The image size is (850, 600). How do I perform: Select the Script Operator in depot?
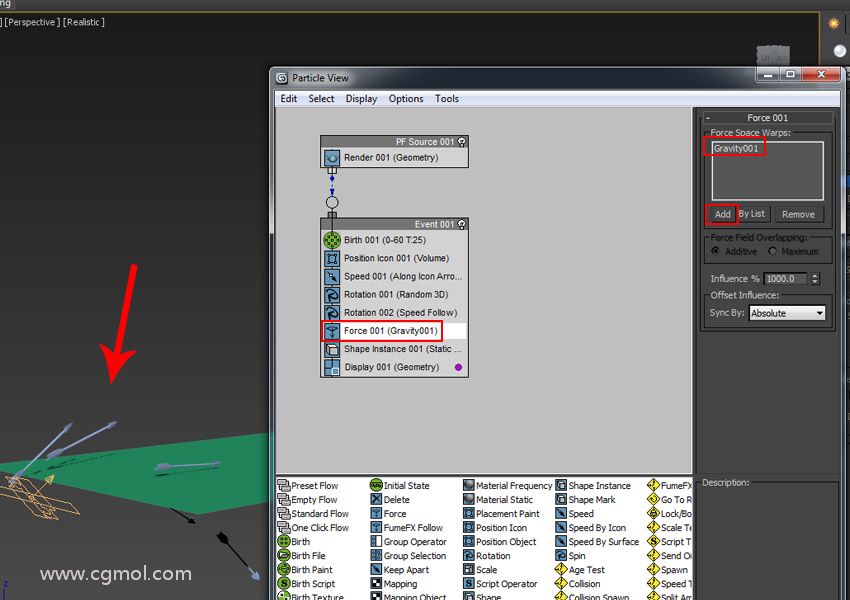[500, 584]
